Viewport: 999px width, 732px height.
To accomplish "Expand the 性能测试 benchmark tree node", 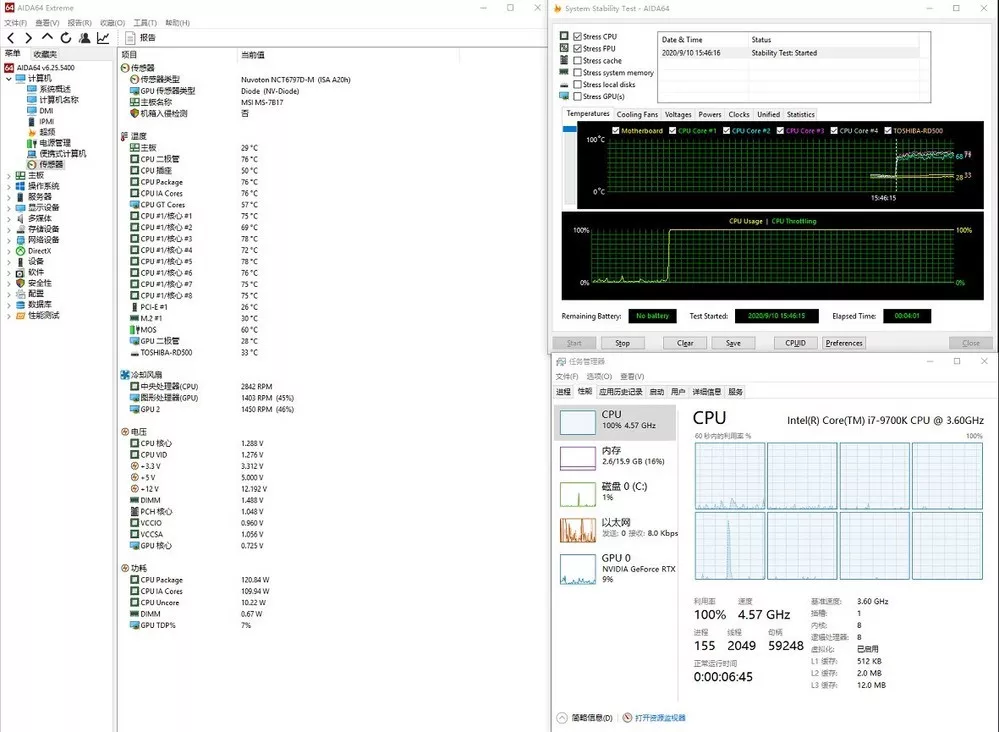I will tap(9, 316).
